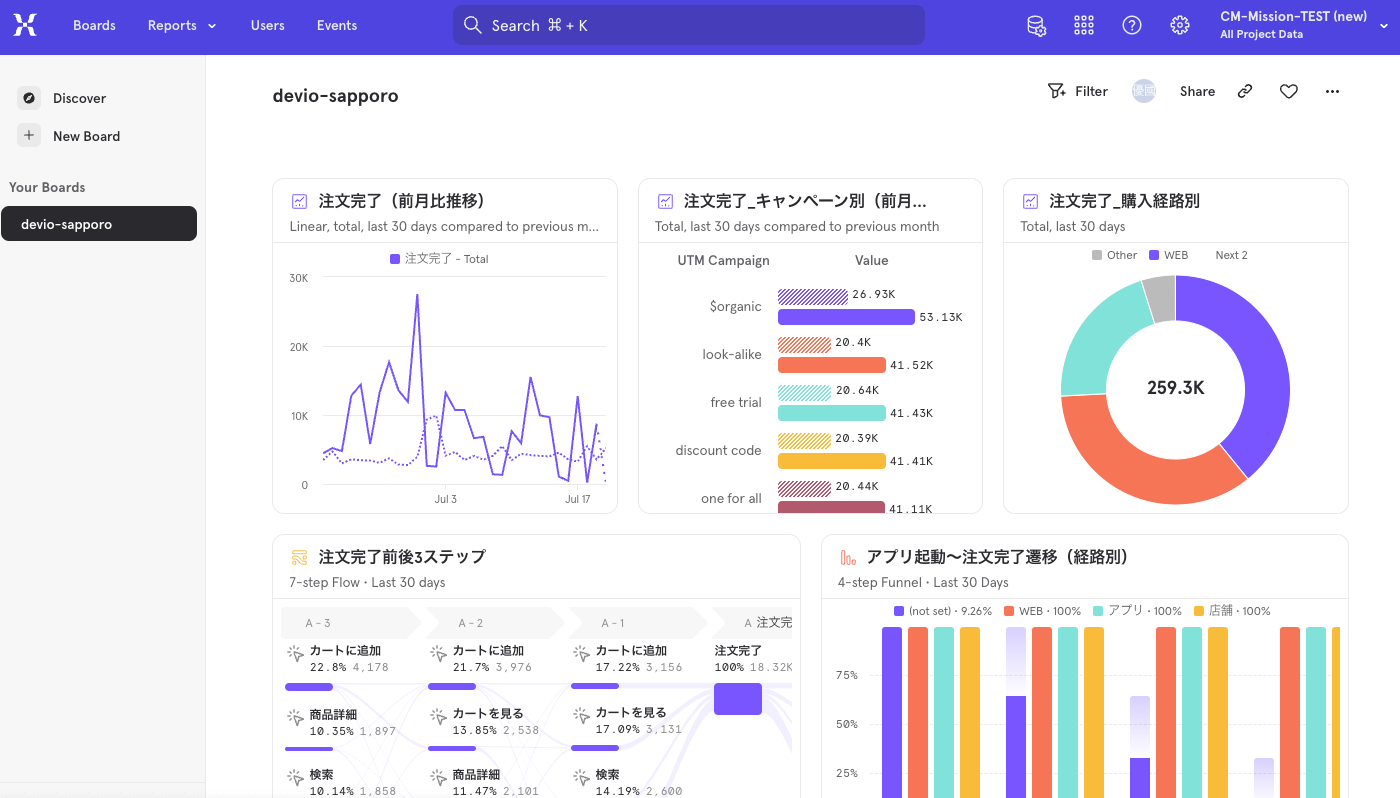This screenshot has height=798, width=1400.
Task: Click the Share button
Action: click(1197, 91)
